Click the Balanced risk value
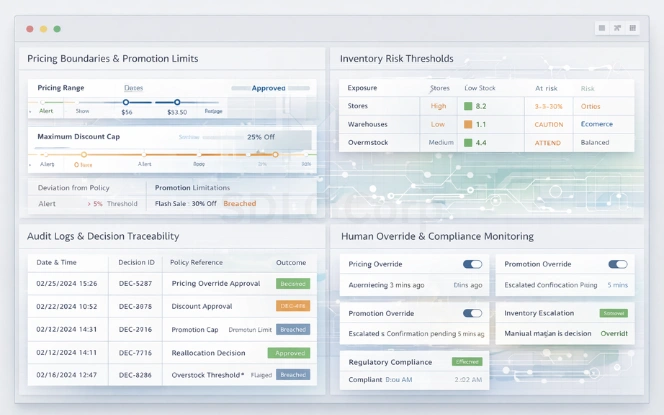Image resolution: width=664 pixels, height=415 pixels. [x=595, y=142]
